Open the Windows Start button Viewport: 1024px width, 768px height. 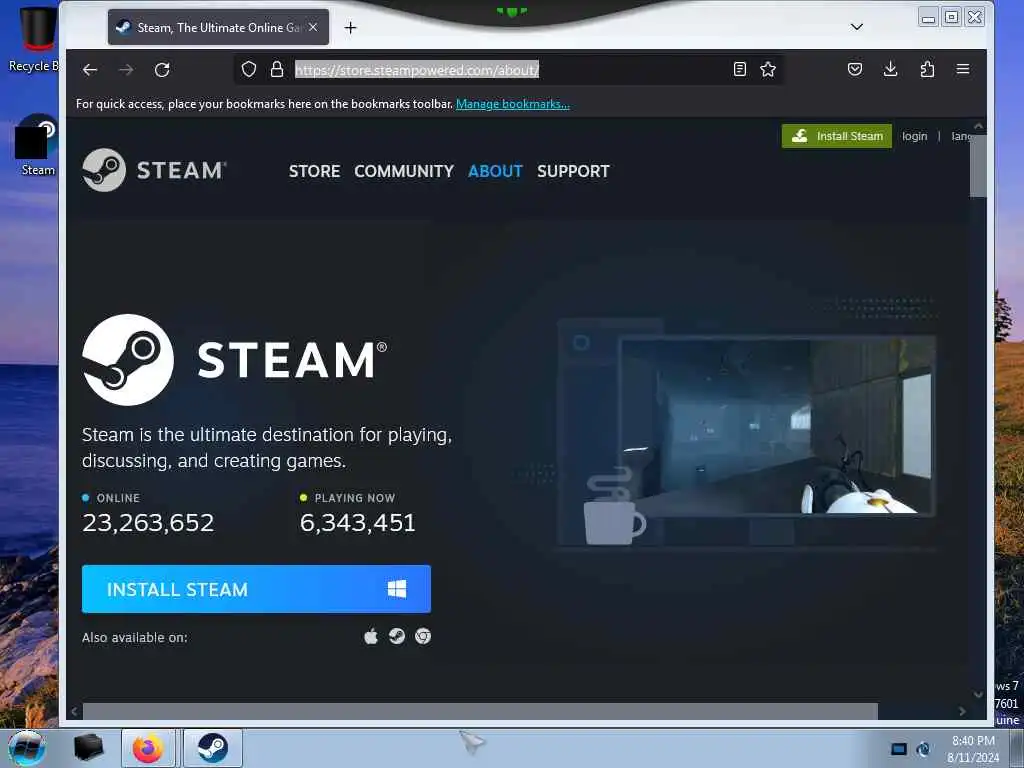(x=27, y=748)
